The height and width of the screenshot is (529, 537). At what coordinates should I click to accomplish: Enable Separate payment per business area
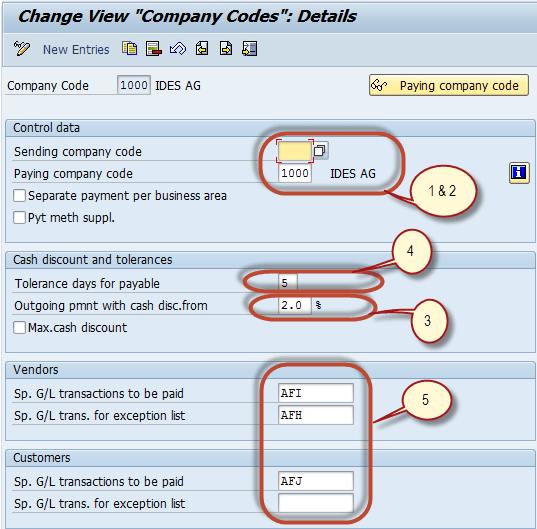click(19, 196)
